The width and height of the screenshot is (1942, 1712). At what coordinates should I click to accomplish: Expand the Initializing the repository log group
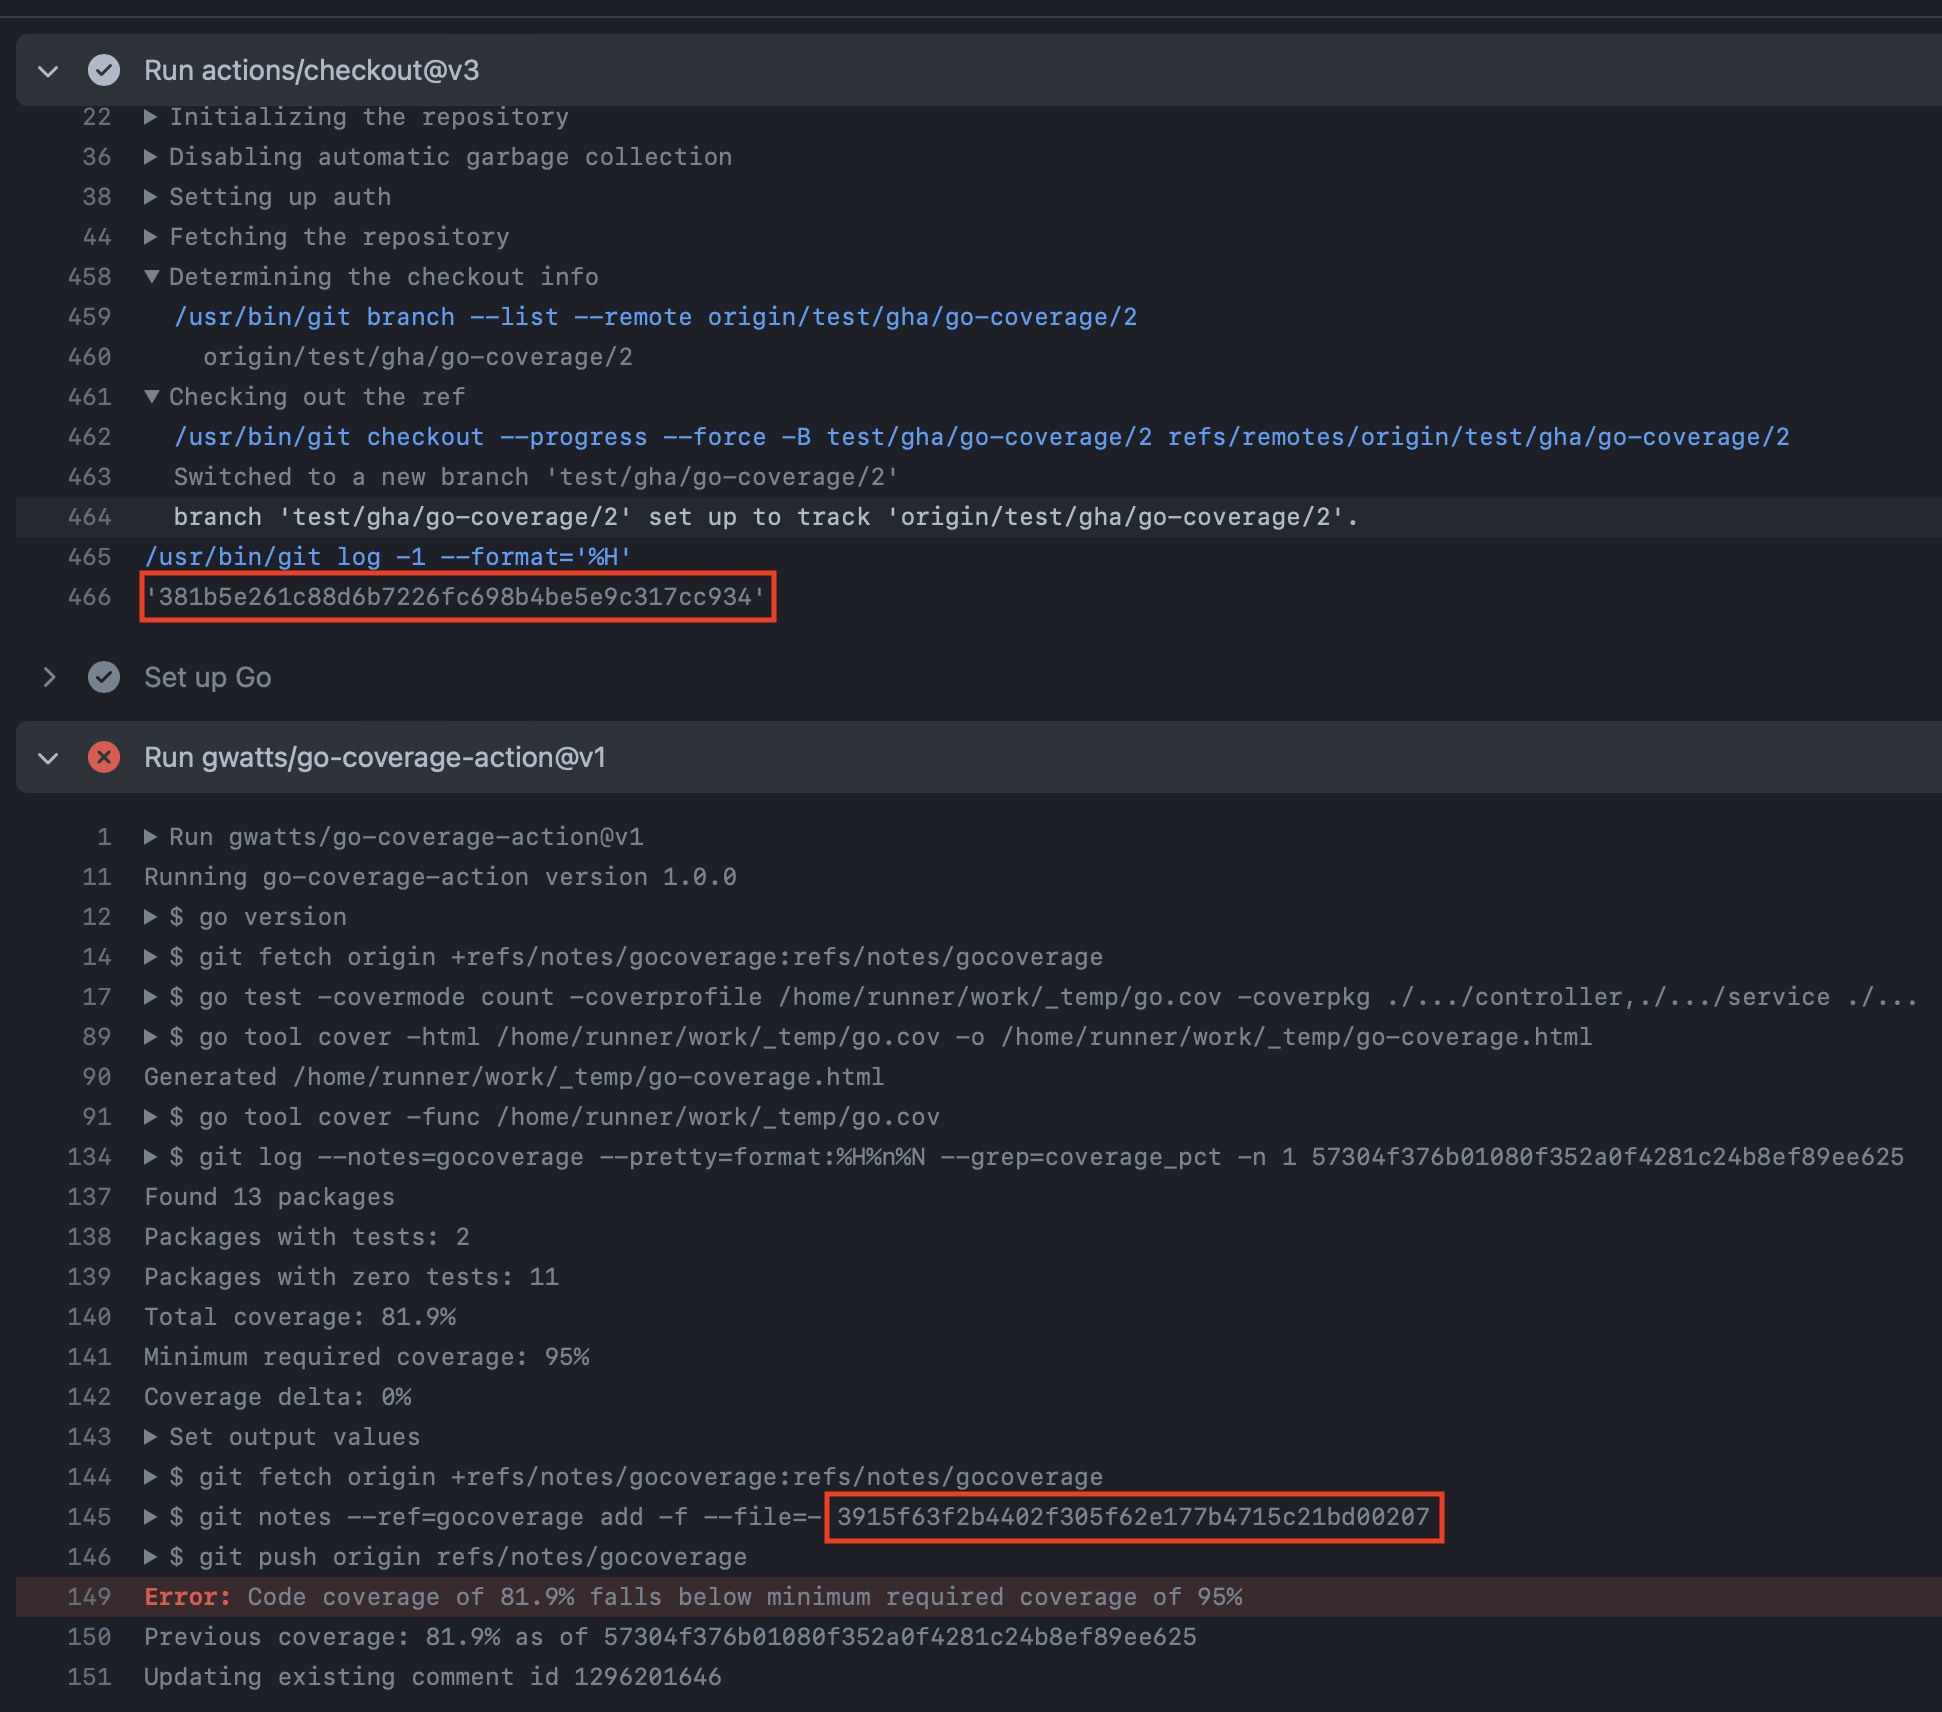(152, 117)
